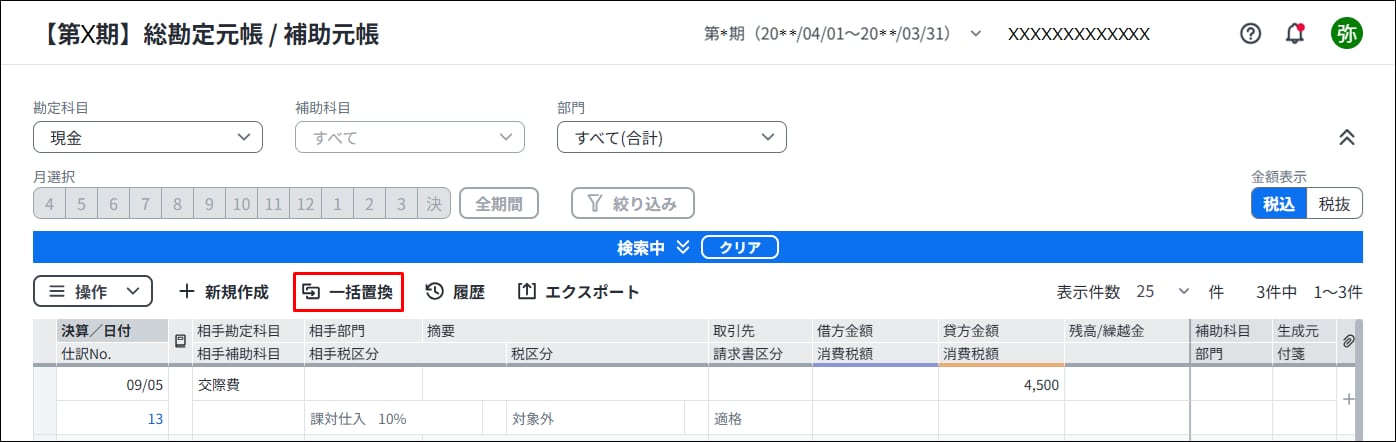Image resolution: width=1396 pixels, height=442 pixels.
Task: Switch amount display to 税込
Action: (1279, 204)
